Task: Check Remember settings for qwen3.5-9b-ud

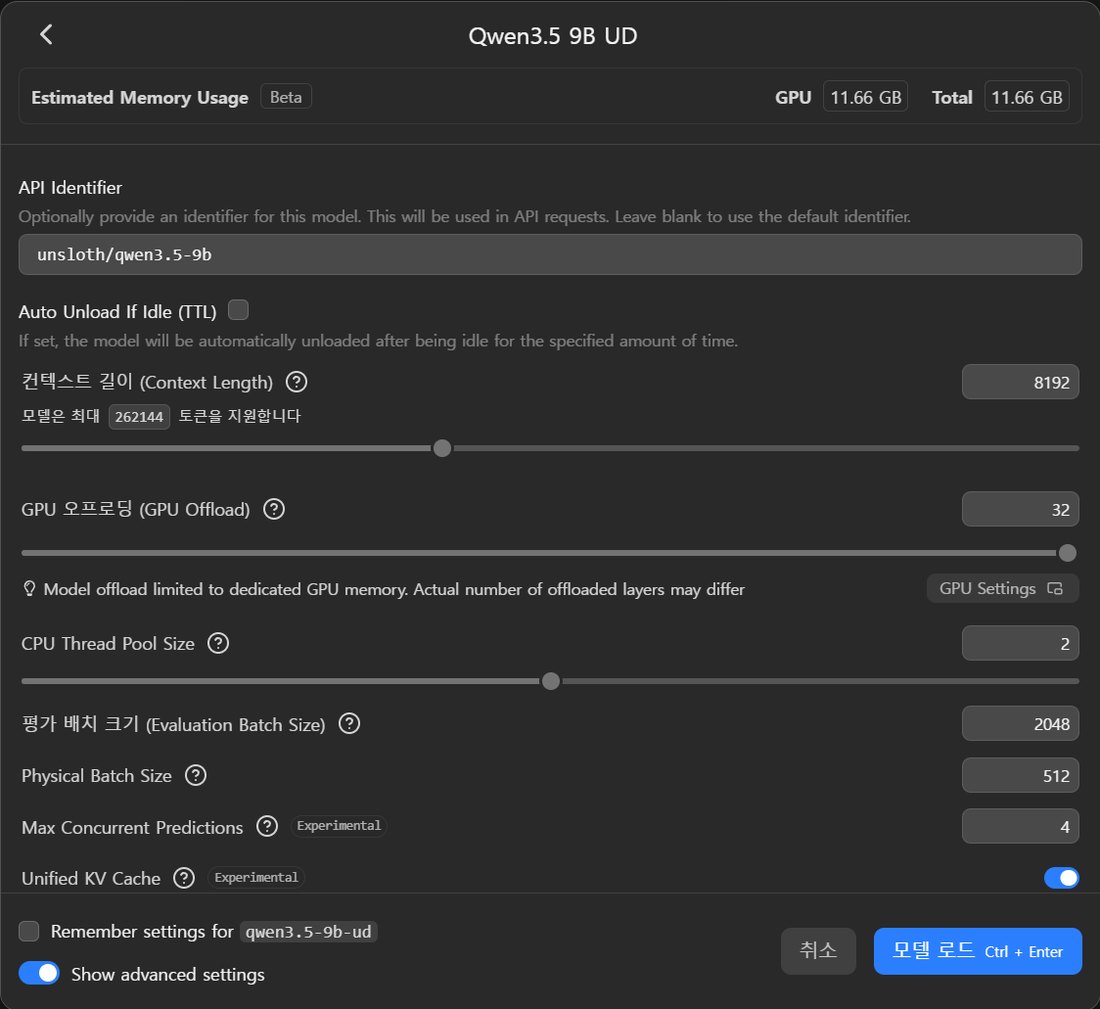Action: (x=29, y=931)
